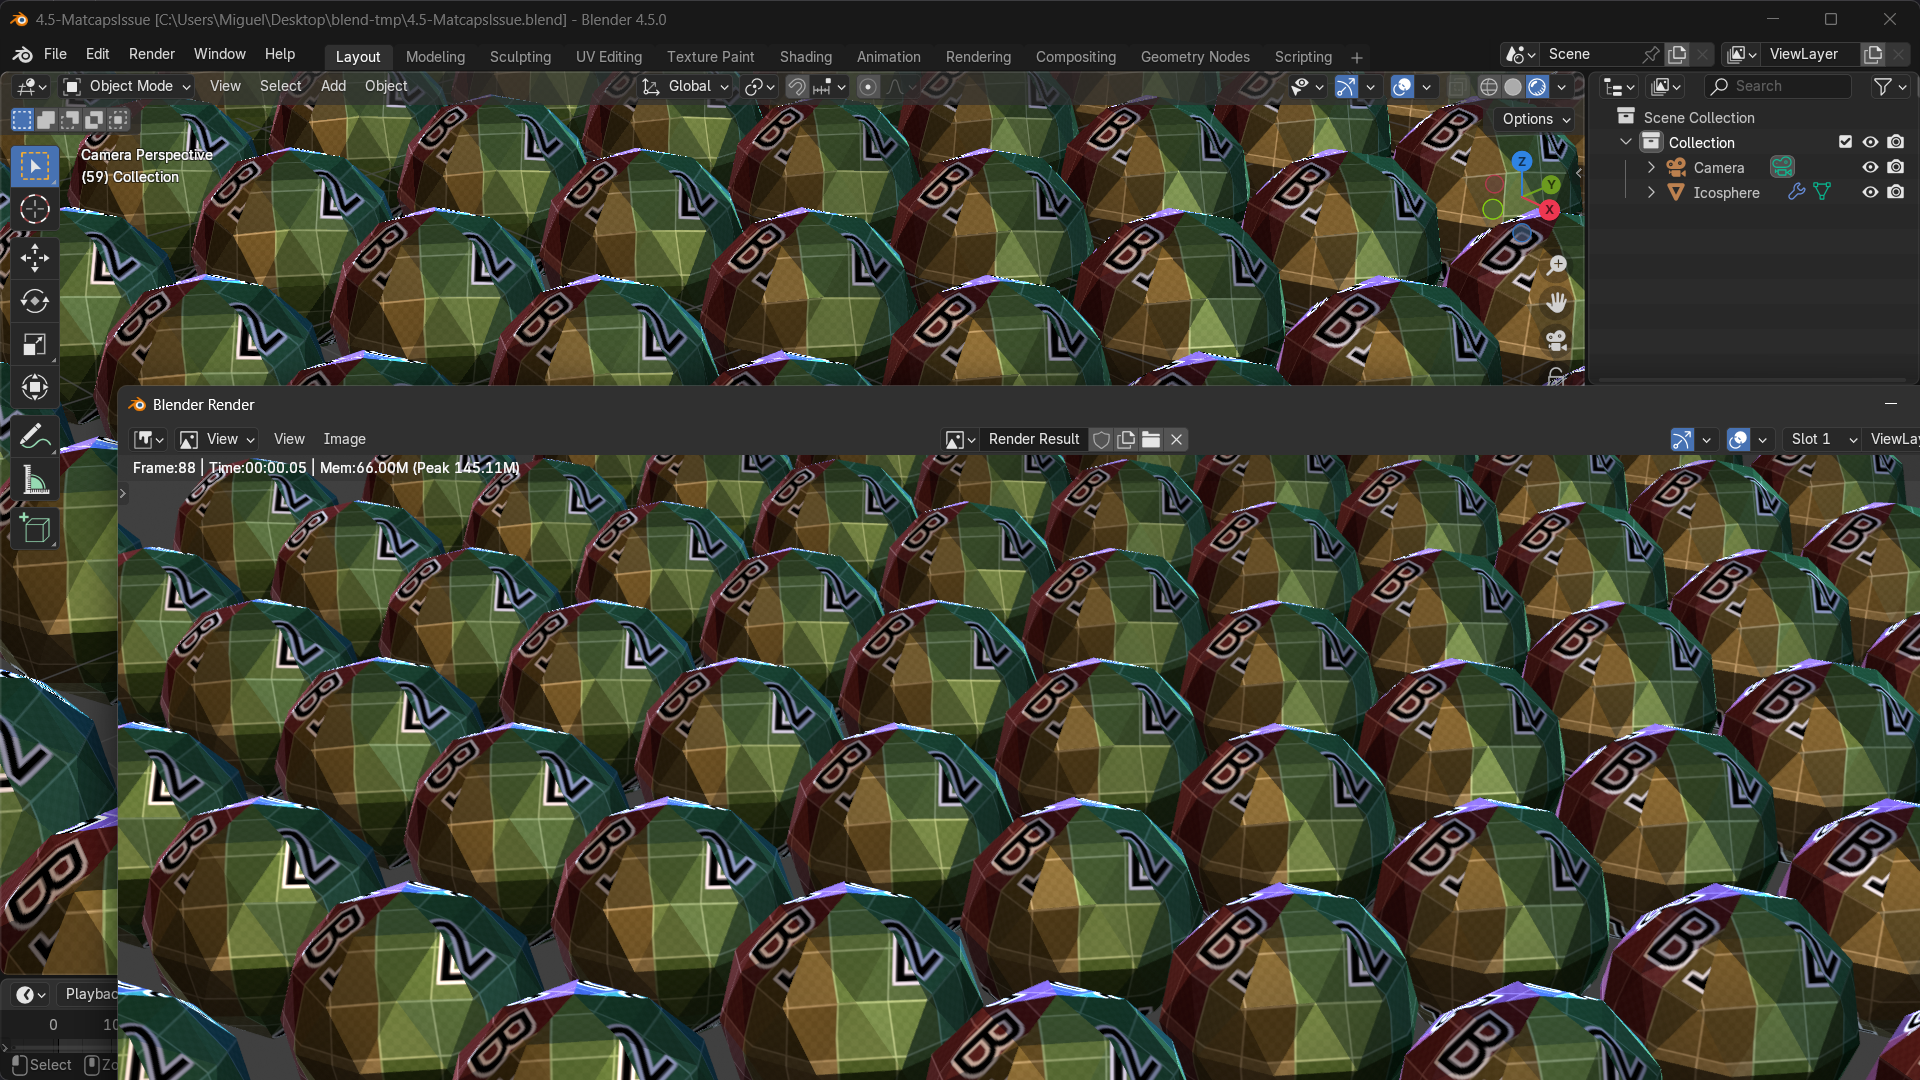The height and width of the screenshot is (1080, 1920).
Task: Toggle pin scene to workspace icon
Action: [1651, 54]
